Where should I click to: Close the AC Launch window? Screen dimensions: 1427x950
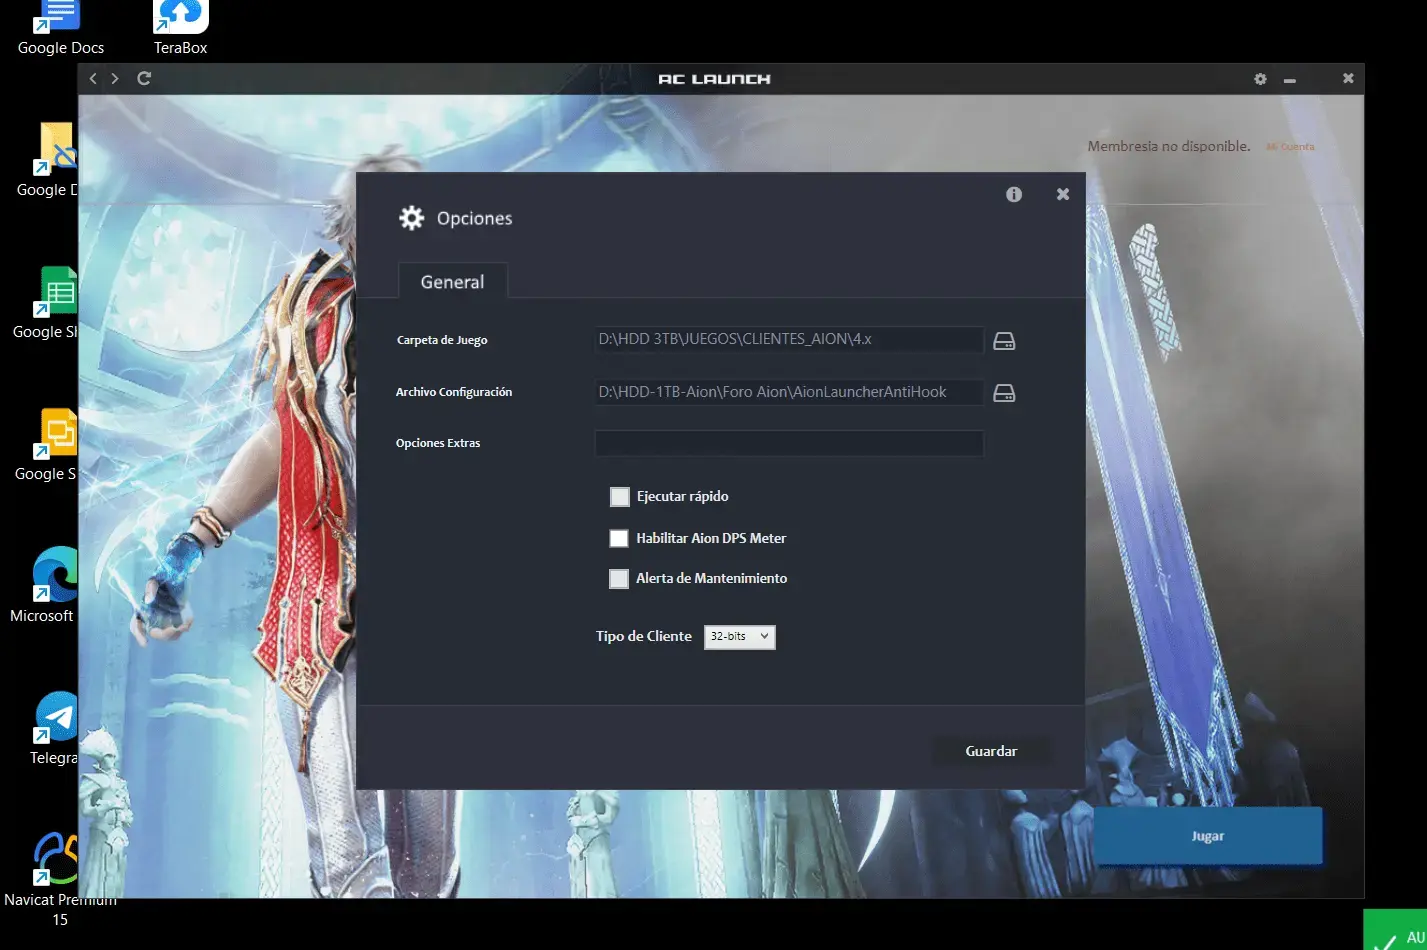pyautogui.click(x=1348, y=78)
